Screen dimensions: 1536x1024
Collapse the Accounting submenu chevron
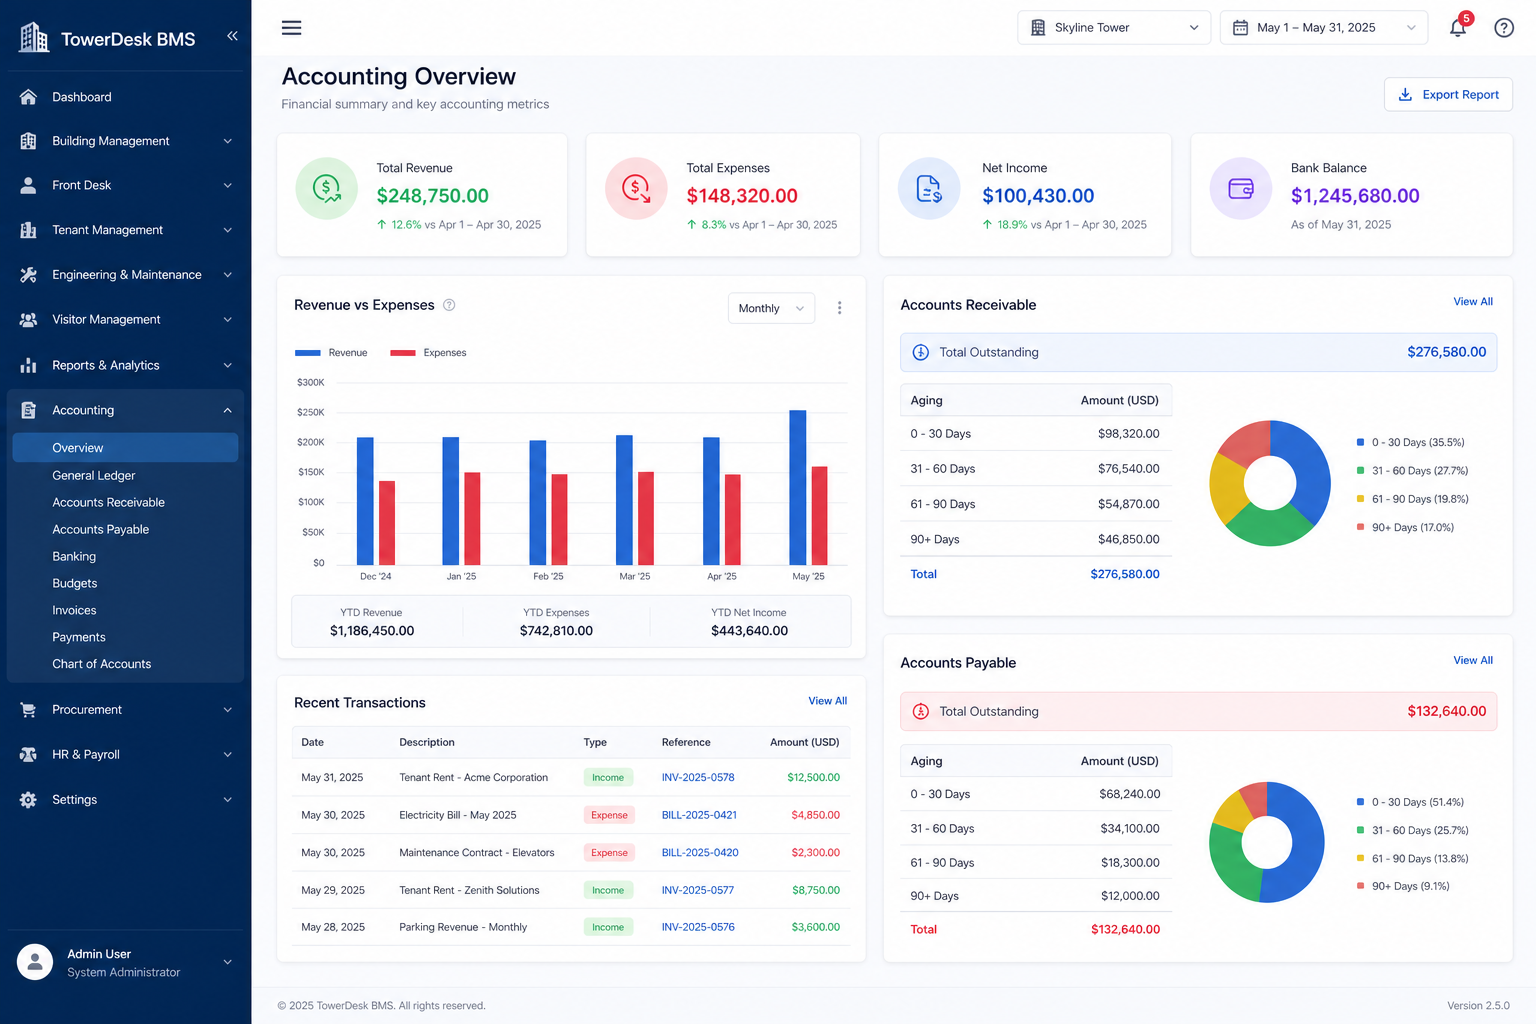227,410
